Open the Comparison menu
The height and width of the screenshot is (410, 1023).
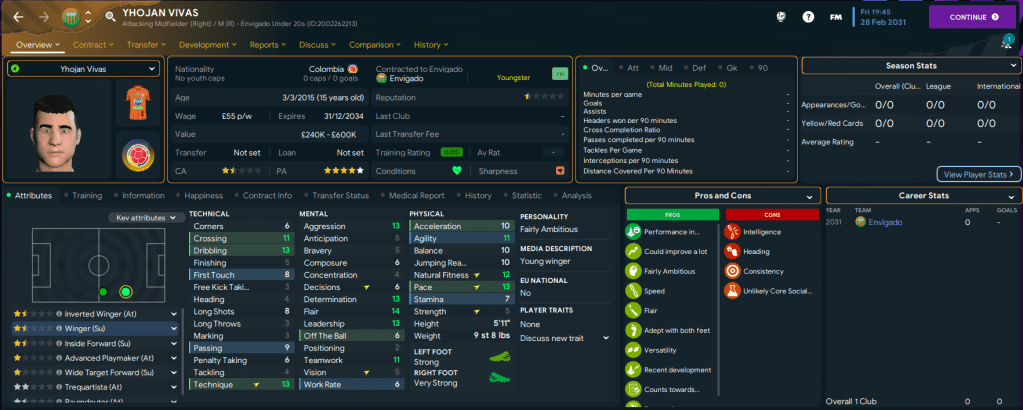375,45
